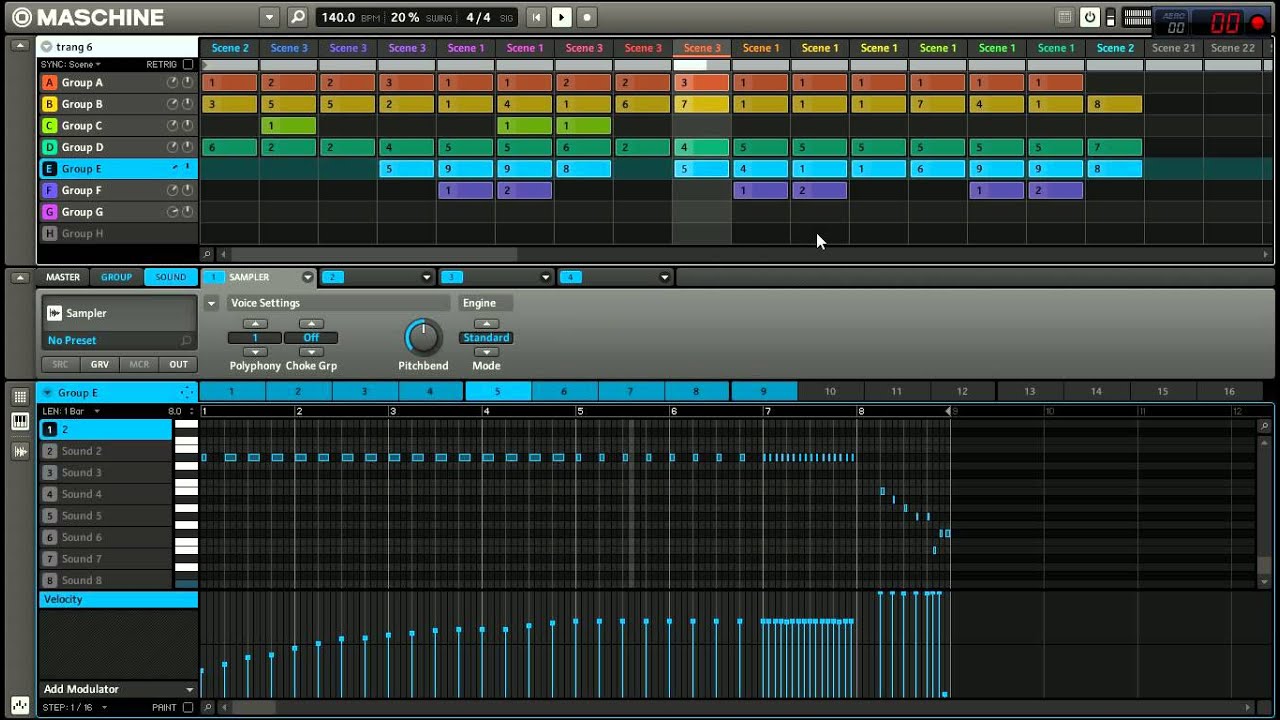Screen dimensions: 1280x720
Task: Select the Group A color pad
Action: 49,83
